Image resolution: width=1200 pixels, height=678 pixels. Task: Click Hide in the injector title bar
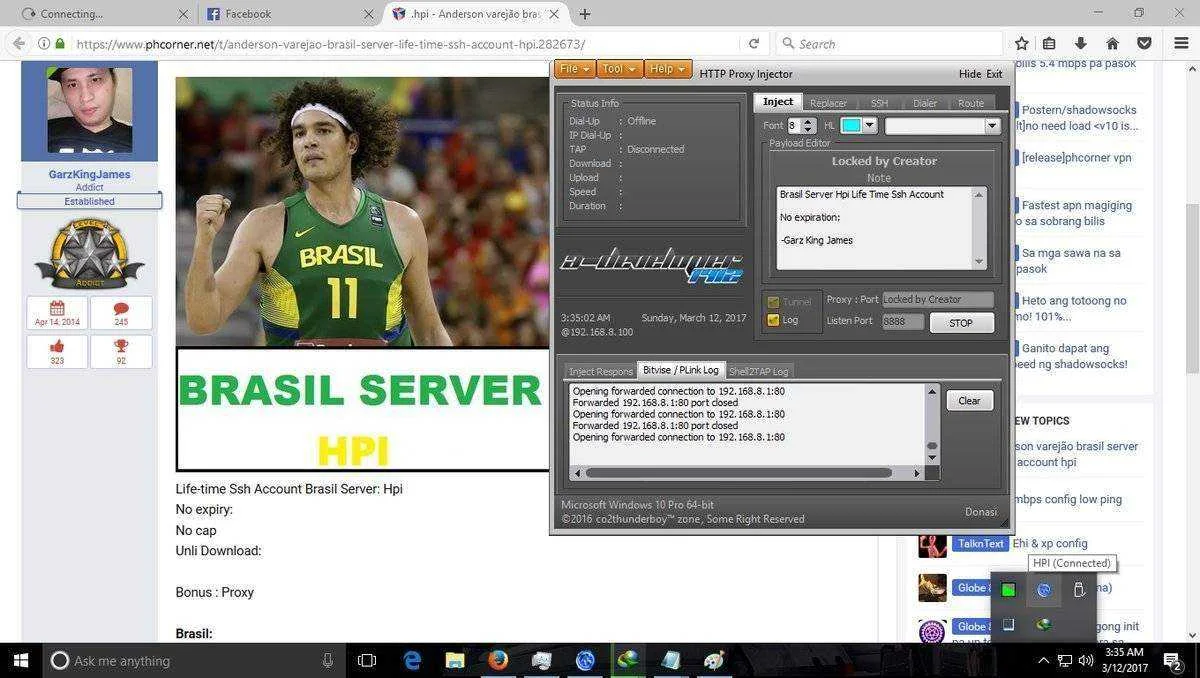point(970,74)
